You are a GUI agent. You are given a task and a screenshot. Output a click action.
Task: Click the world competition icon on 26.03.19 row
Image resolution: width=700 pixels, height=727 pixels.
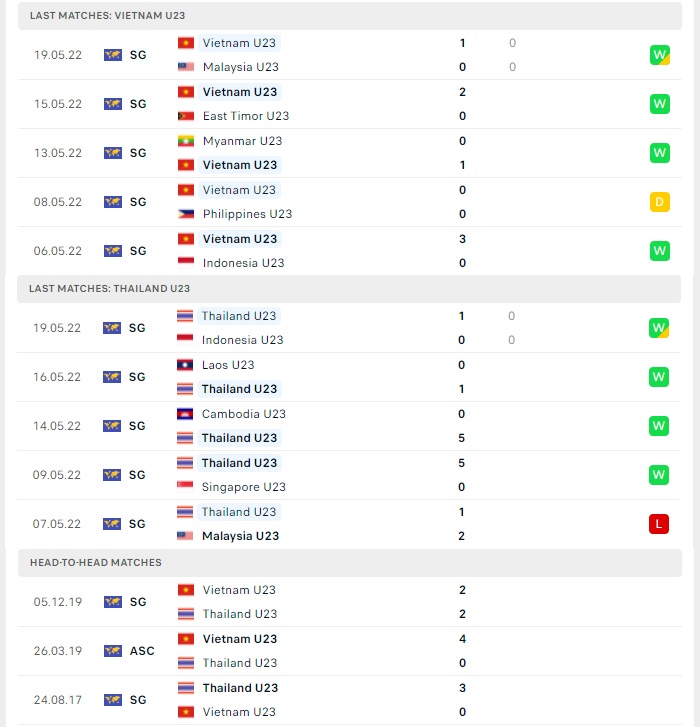[113, 651]
